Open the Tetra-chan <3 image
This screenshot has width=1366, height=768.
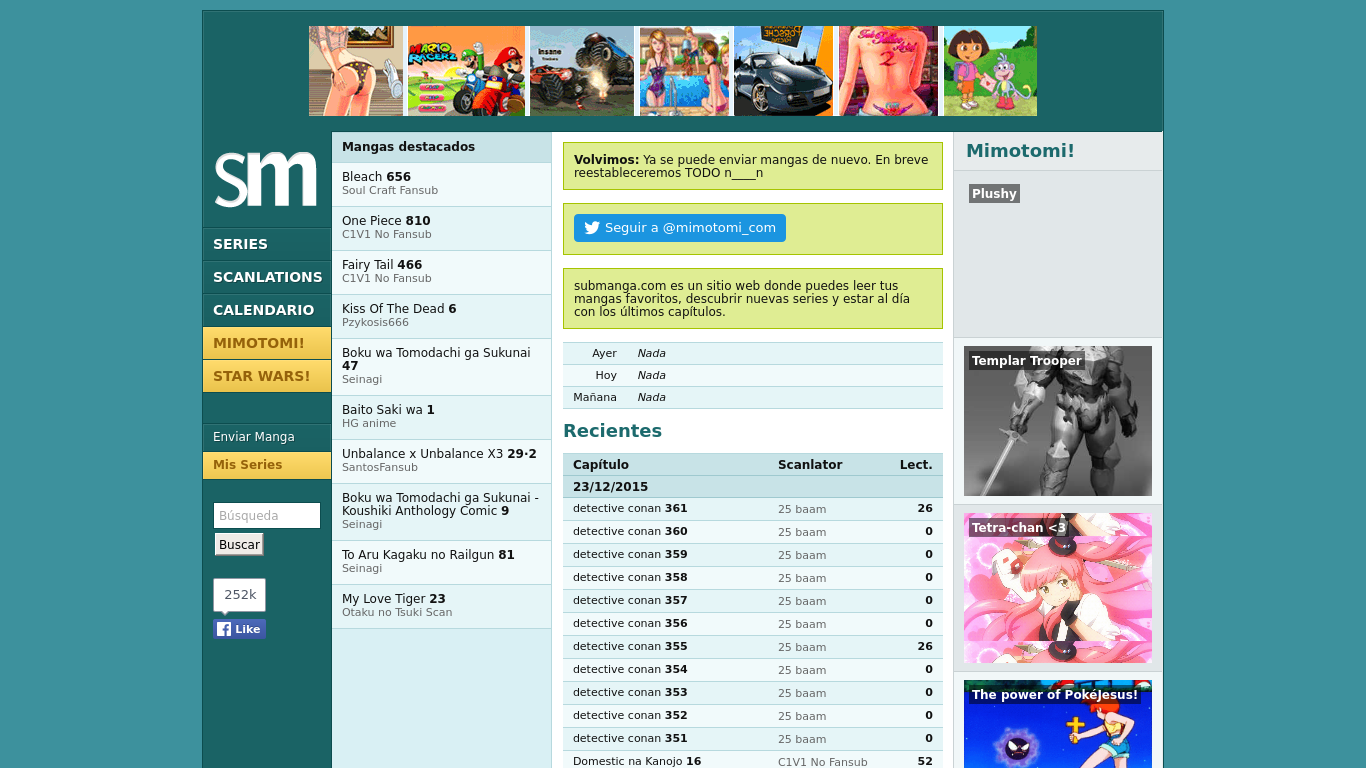point(1058,588)
